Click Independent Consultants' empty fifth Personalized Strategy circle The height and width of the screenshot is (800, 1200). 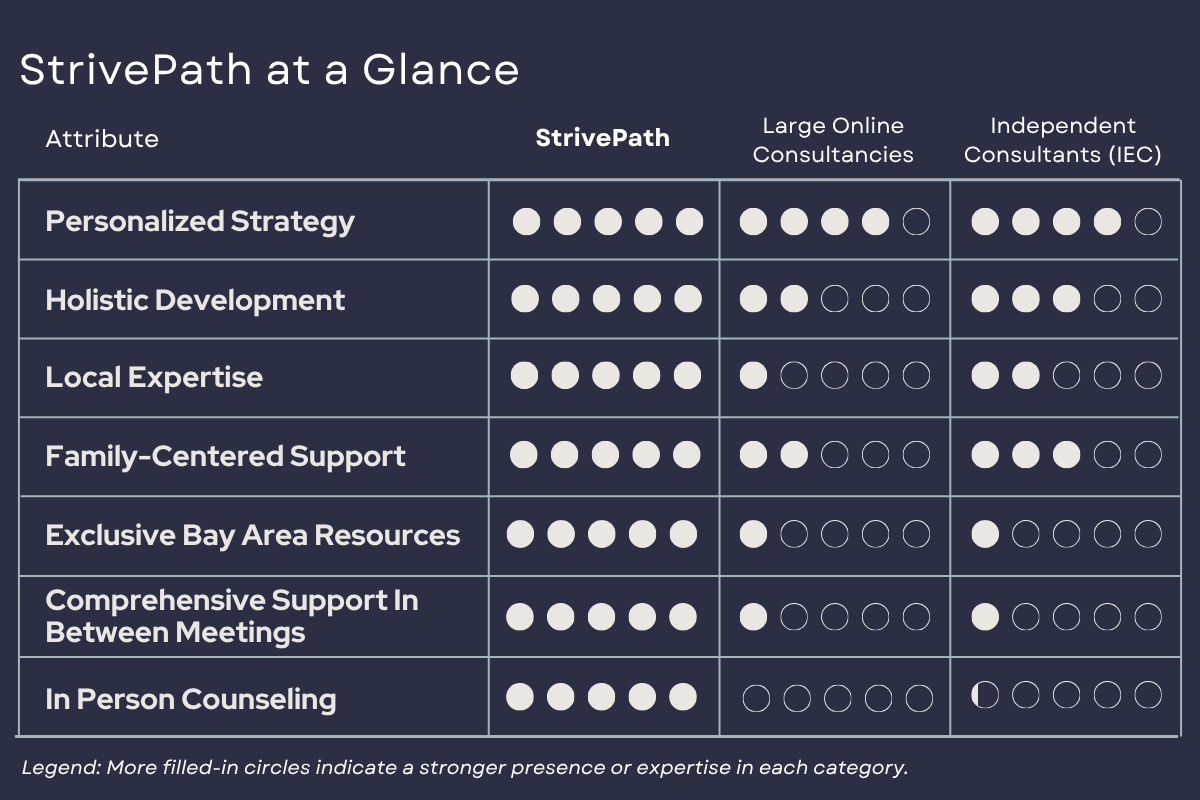click(x=1148, y=221)
